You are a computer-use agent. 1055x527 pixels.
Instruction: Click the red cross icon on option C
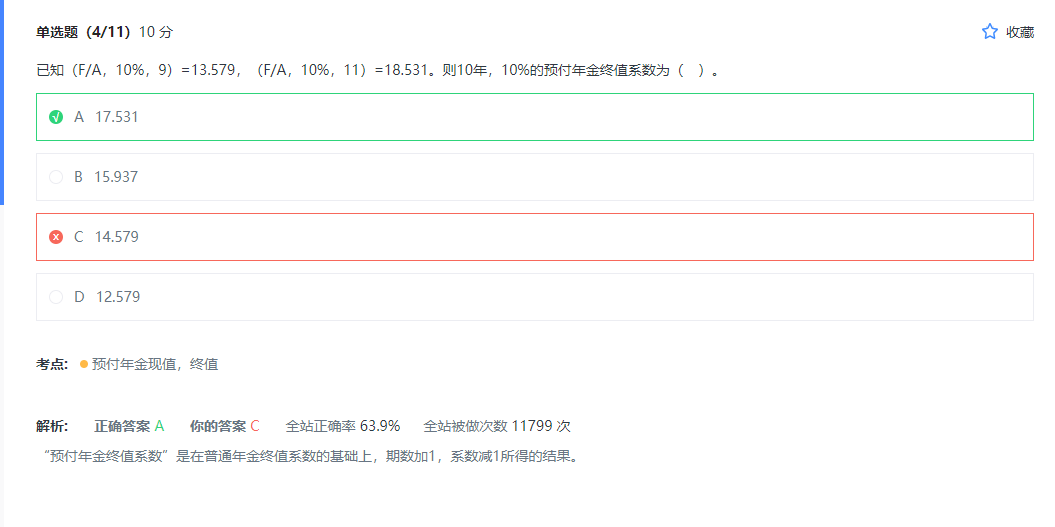[x=56, y=237]
